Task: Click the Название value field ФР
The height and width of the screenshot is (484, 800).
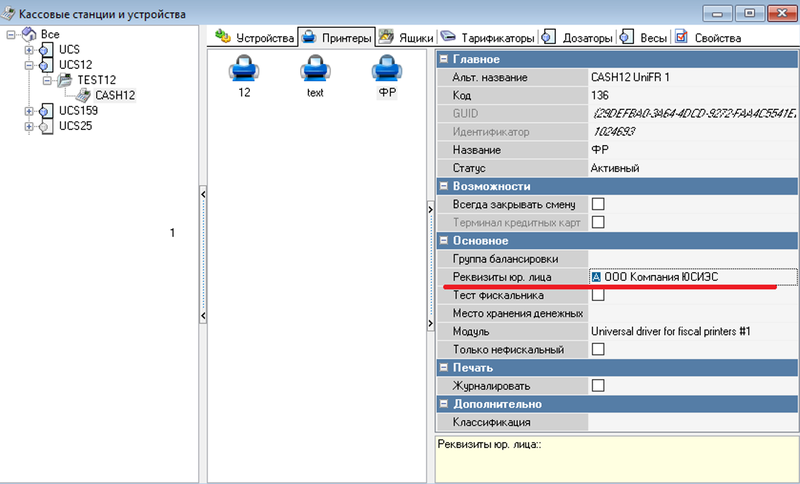Action: [693, 150]
